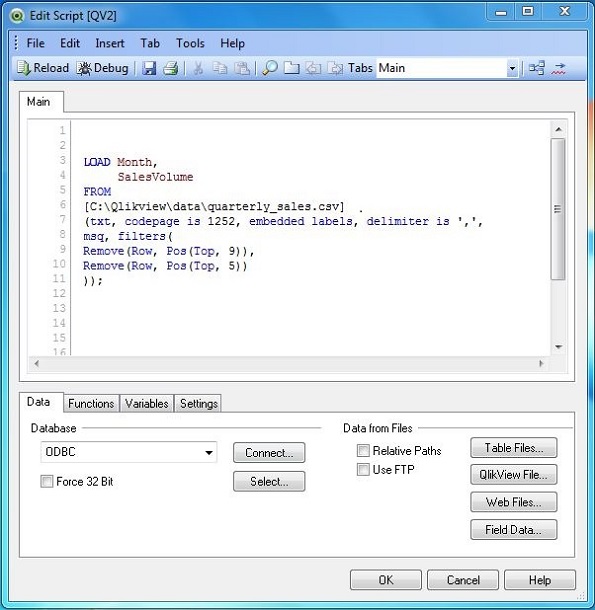This screenshot has width=595, height=610.
Task: Switch to the Data tab
Action: coord(39,402)
